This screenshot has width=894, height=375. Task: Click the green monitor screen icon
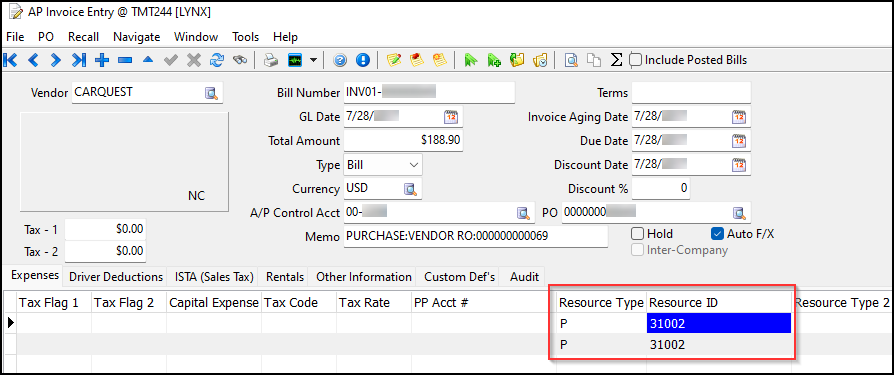pos(295,60)
